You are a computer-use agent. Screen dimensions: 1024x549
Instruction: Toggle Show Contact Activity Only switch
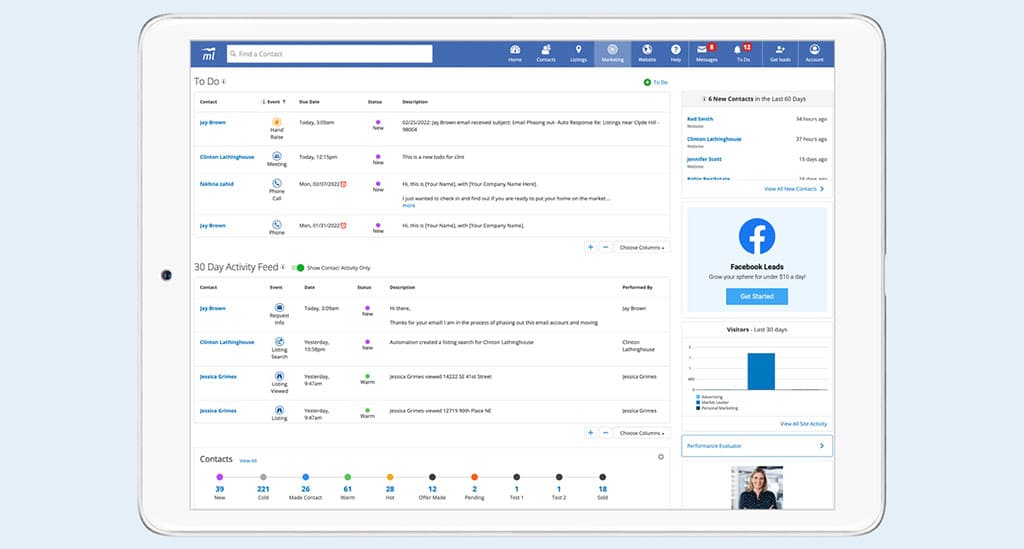pos(298,268)
